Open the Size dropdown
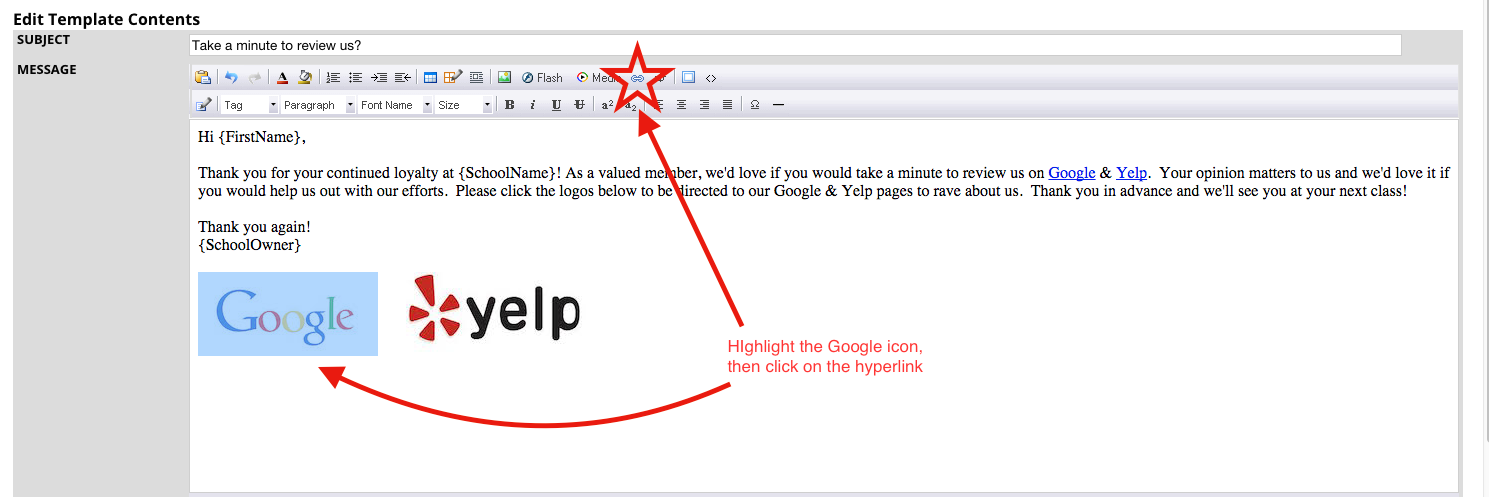Image resolution: width=1489 pixels, height=497 pixels. pos(464,104)
